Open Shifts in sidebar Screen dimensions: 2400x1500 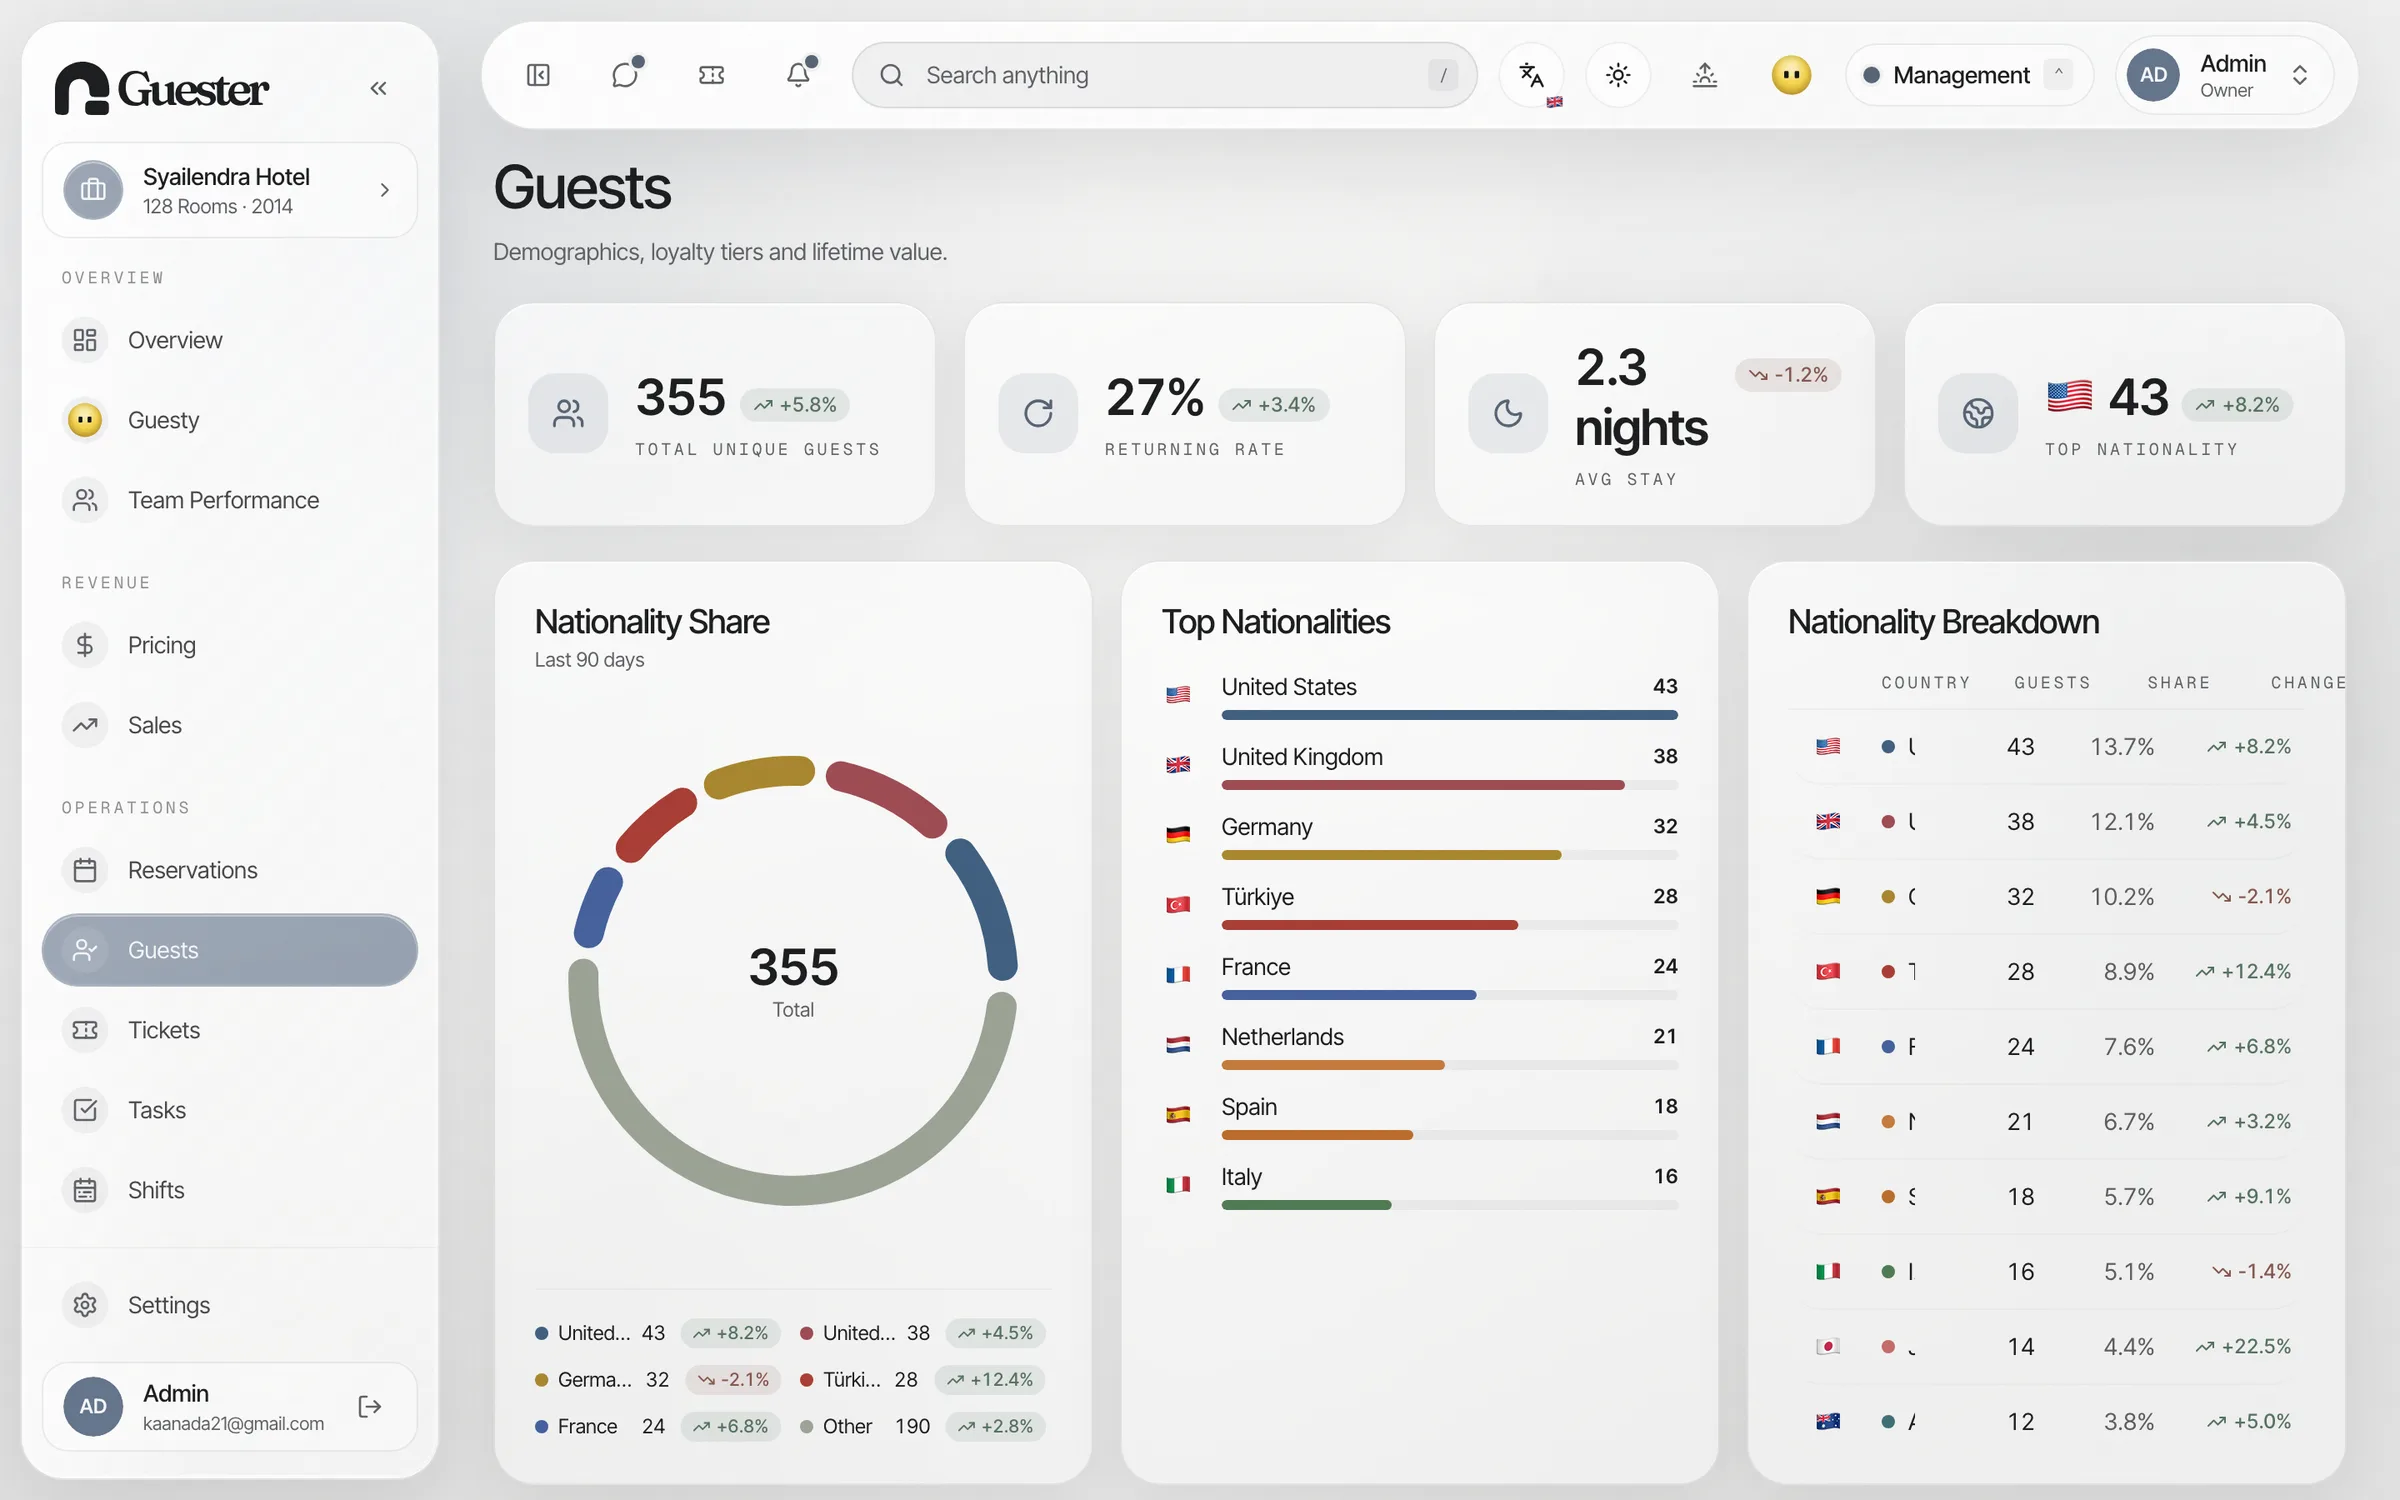tap(230, 1190)
